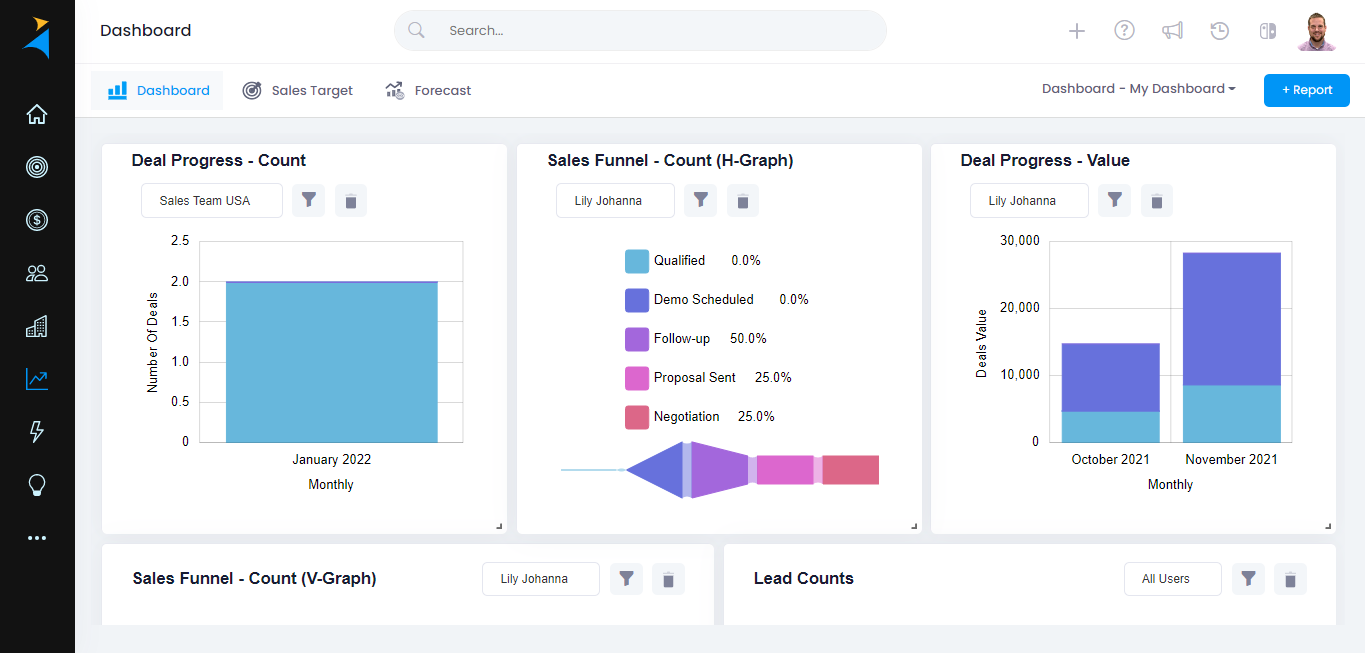Toggle the filter on the Lead Counts widget
This screenshot has width=1365, height=653.
pyautogui.click(x=1248, y=578)
